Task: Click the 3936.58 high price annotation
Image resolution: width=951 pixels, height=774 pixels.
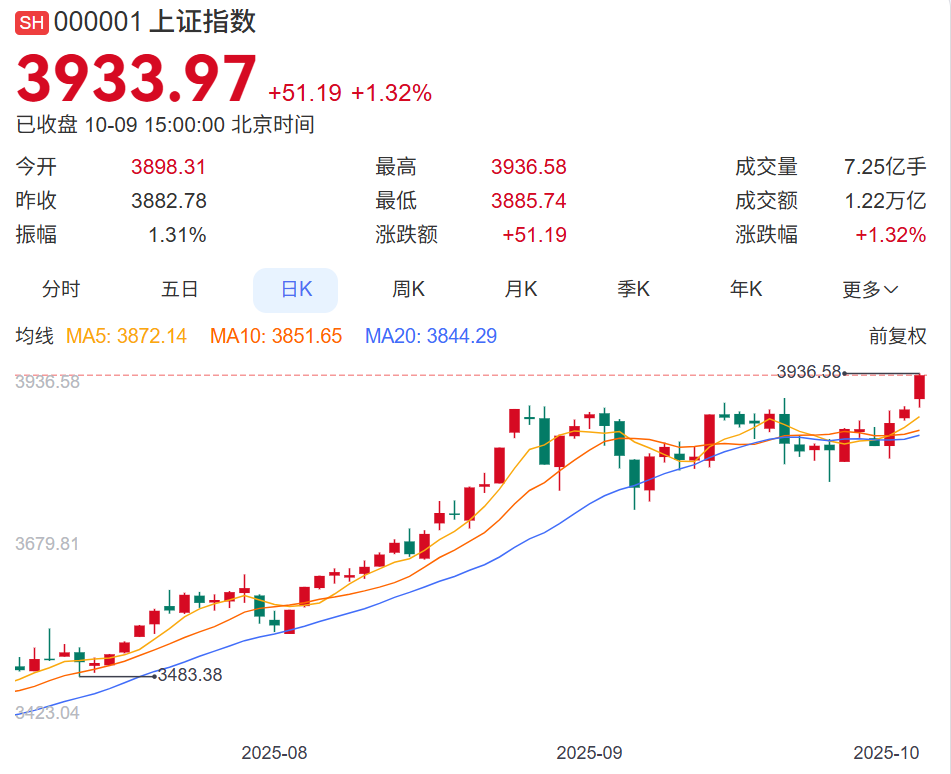Action: tap(809, 372)
